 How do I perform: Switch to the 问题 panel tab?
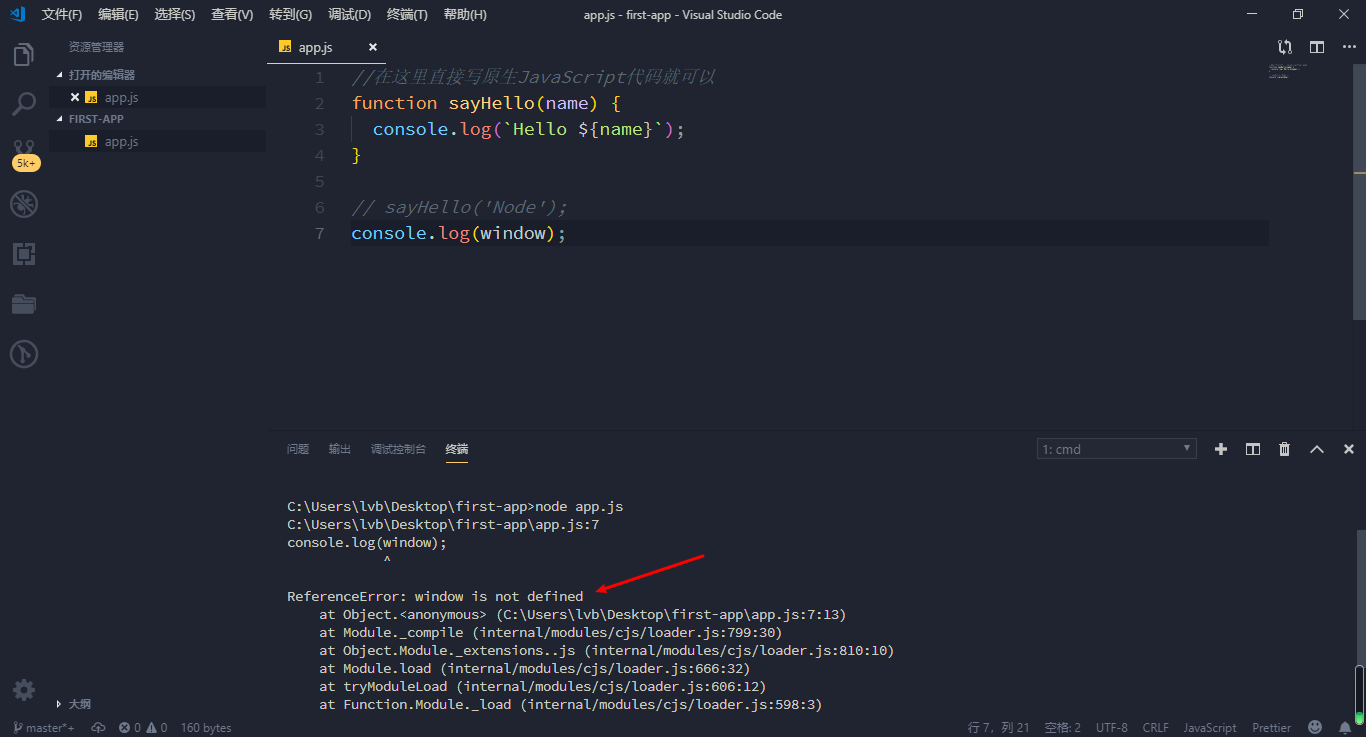(x=298, y=449)
